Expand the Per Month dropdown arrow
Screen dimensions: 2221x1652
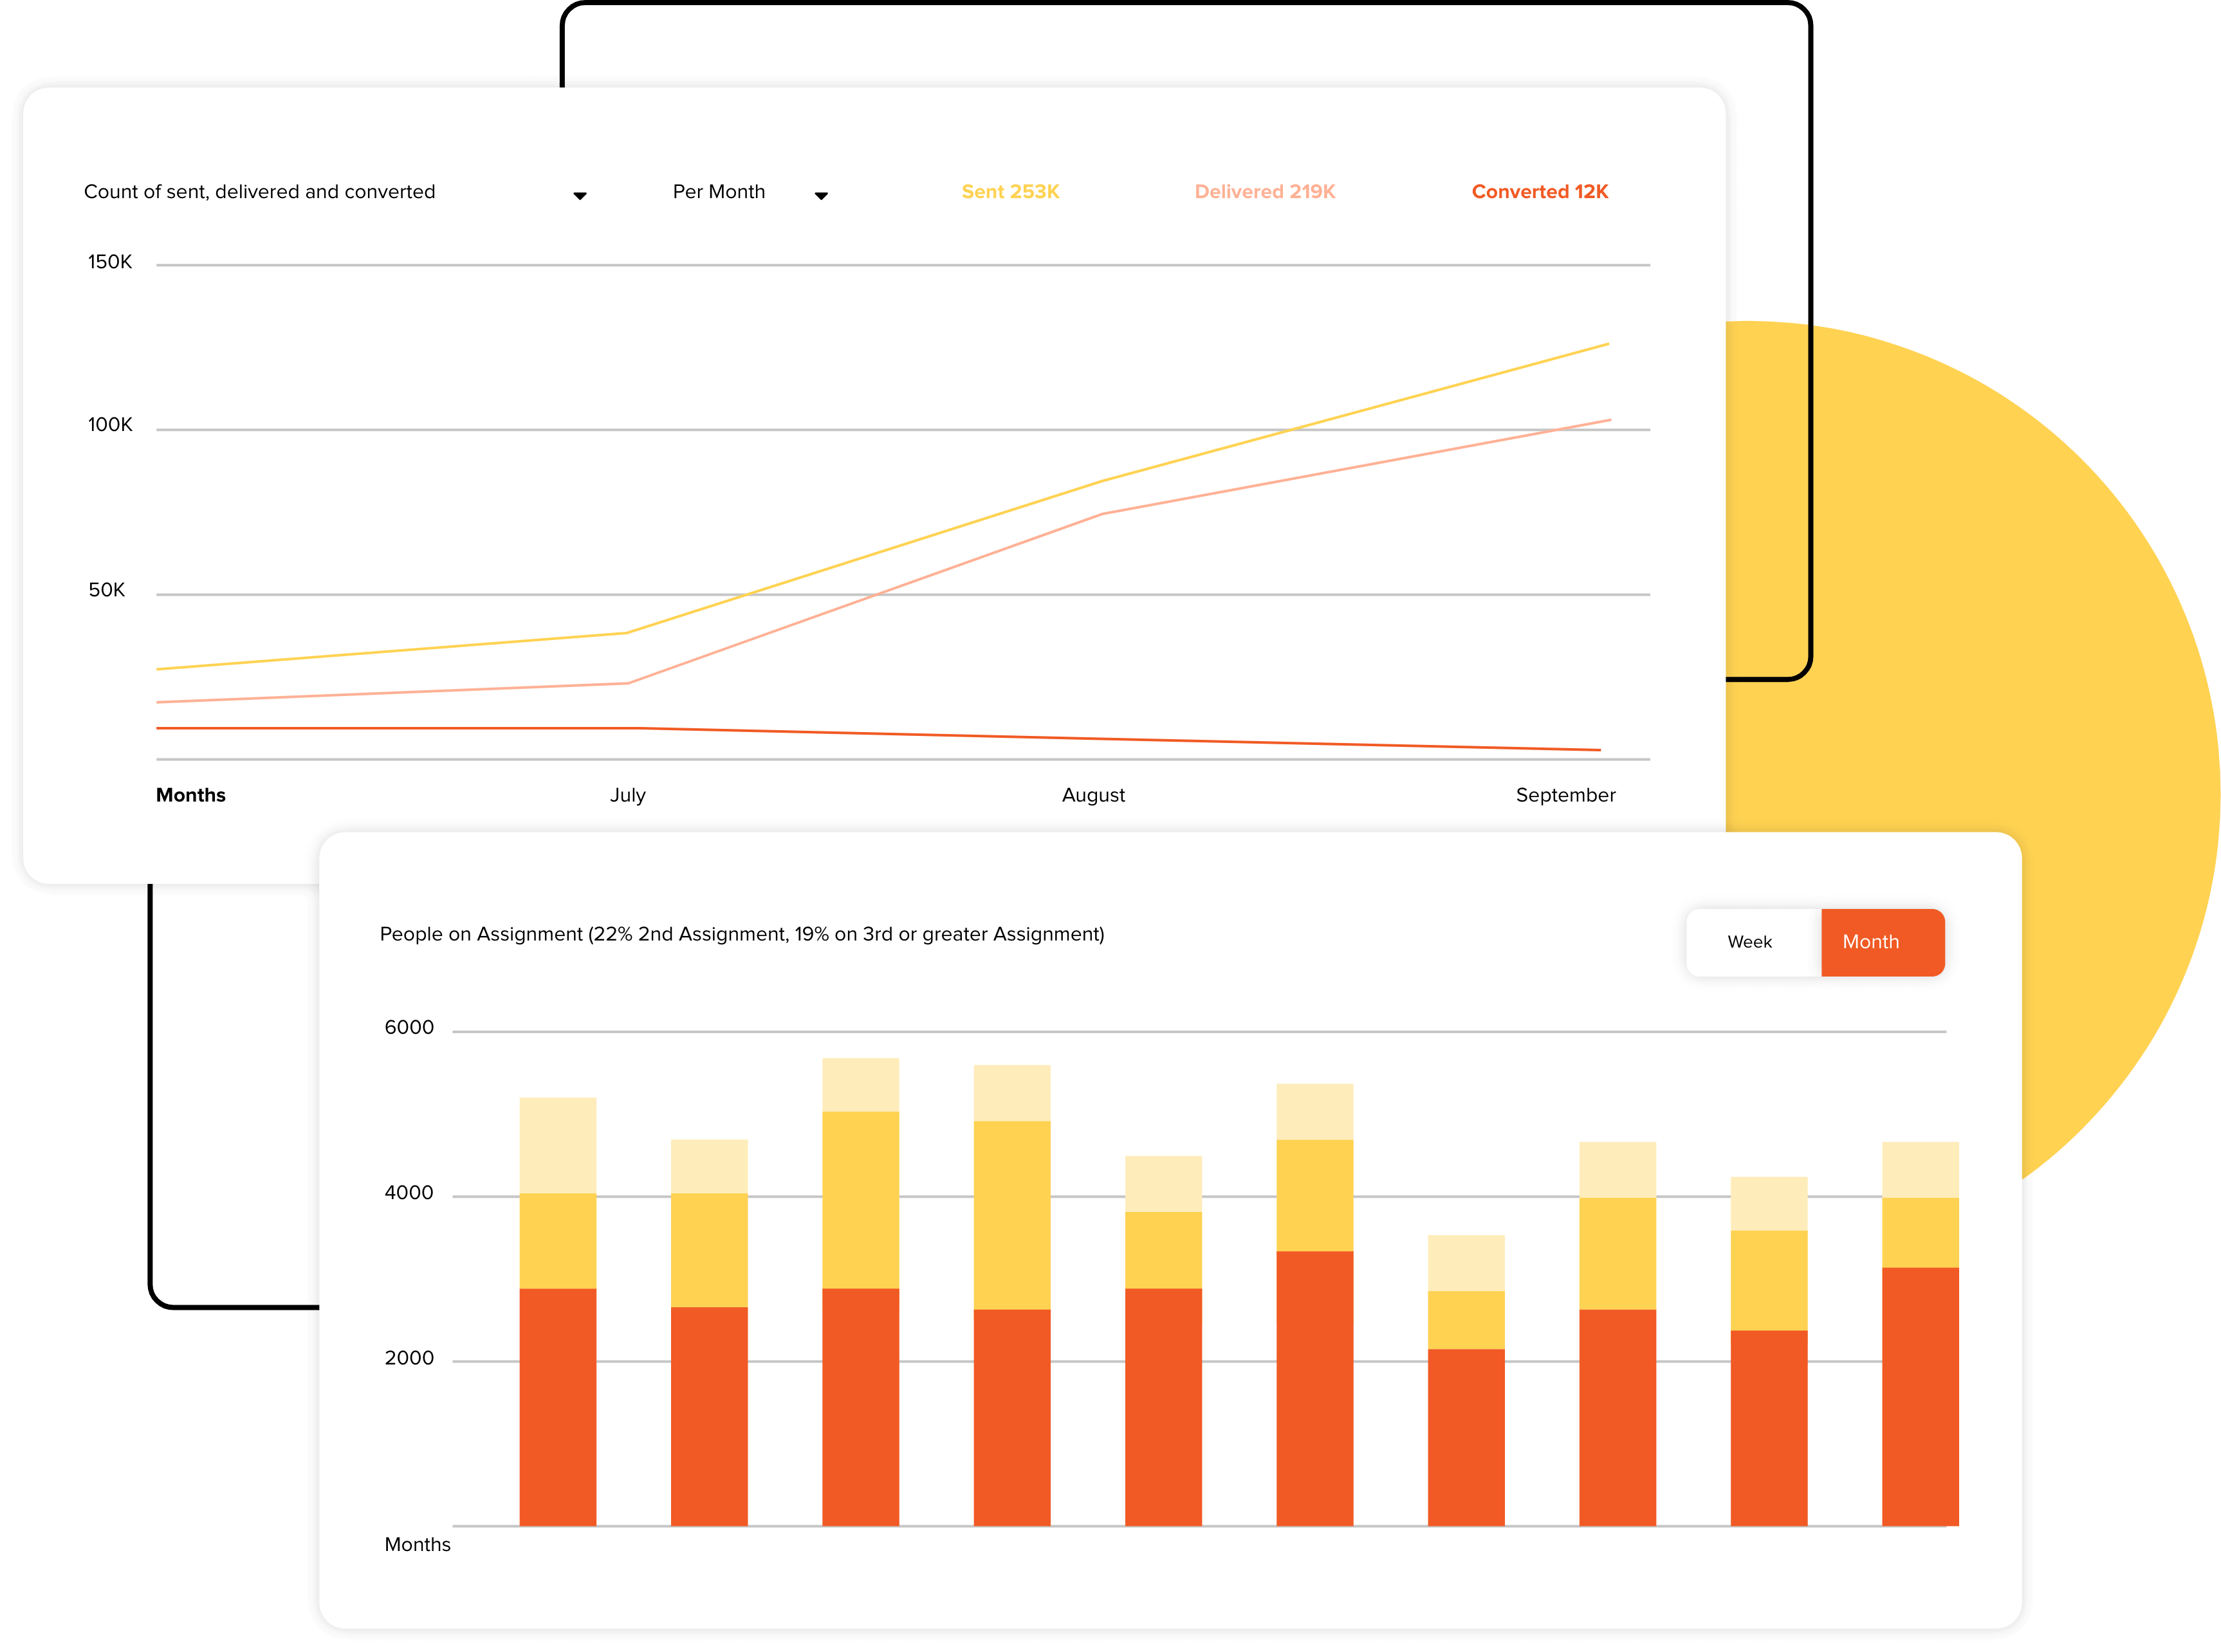[x=821, y=196]
